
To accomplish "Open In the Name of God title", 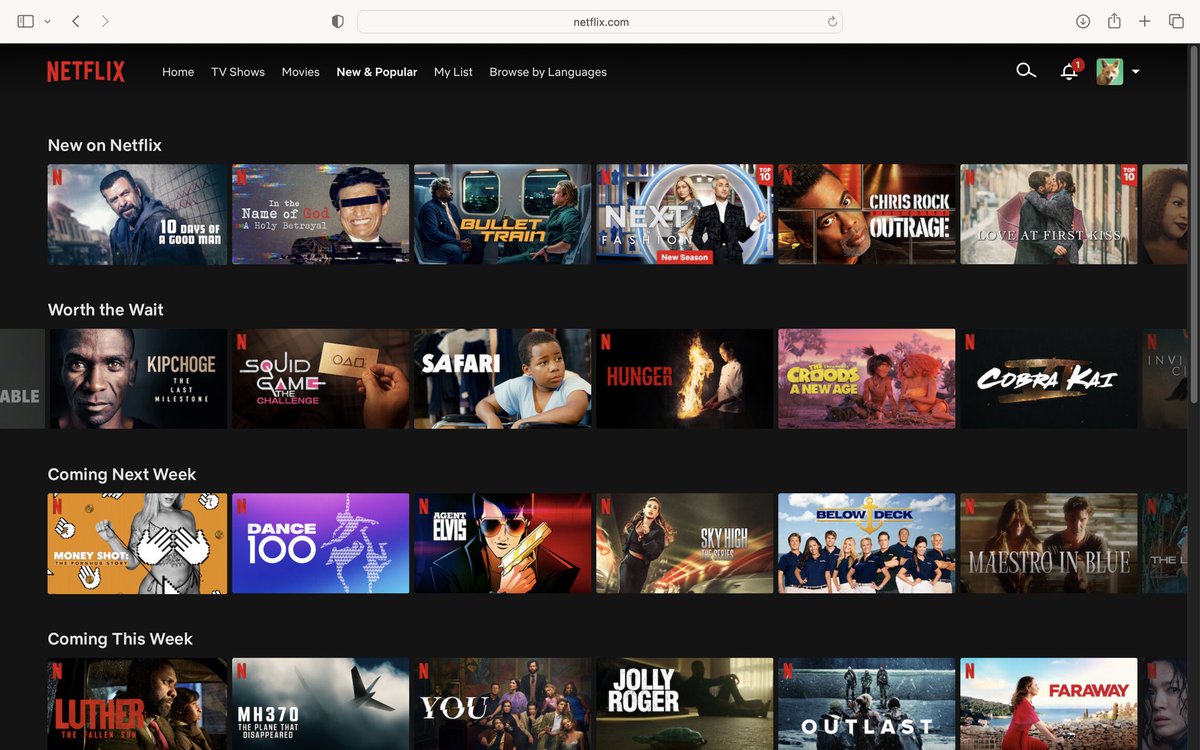I will pos(321,214).
